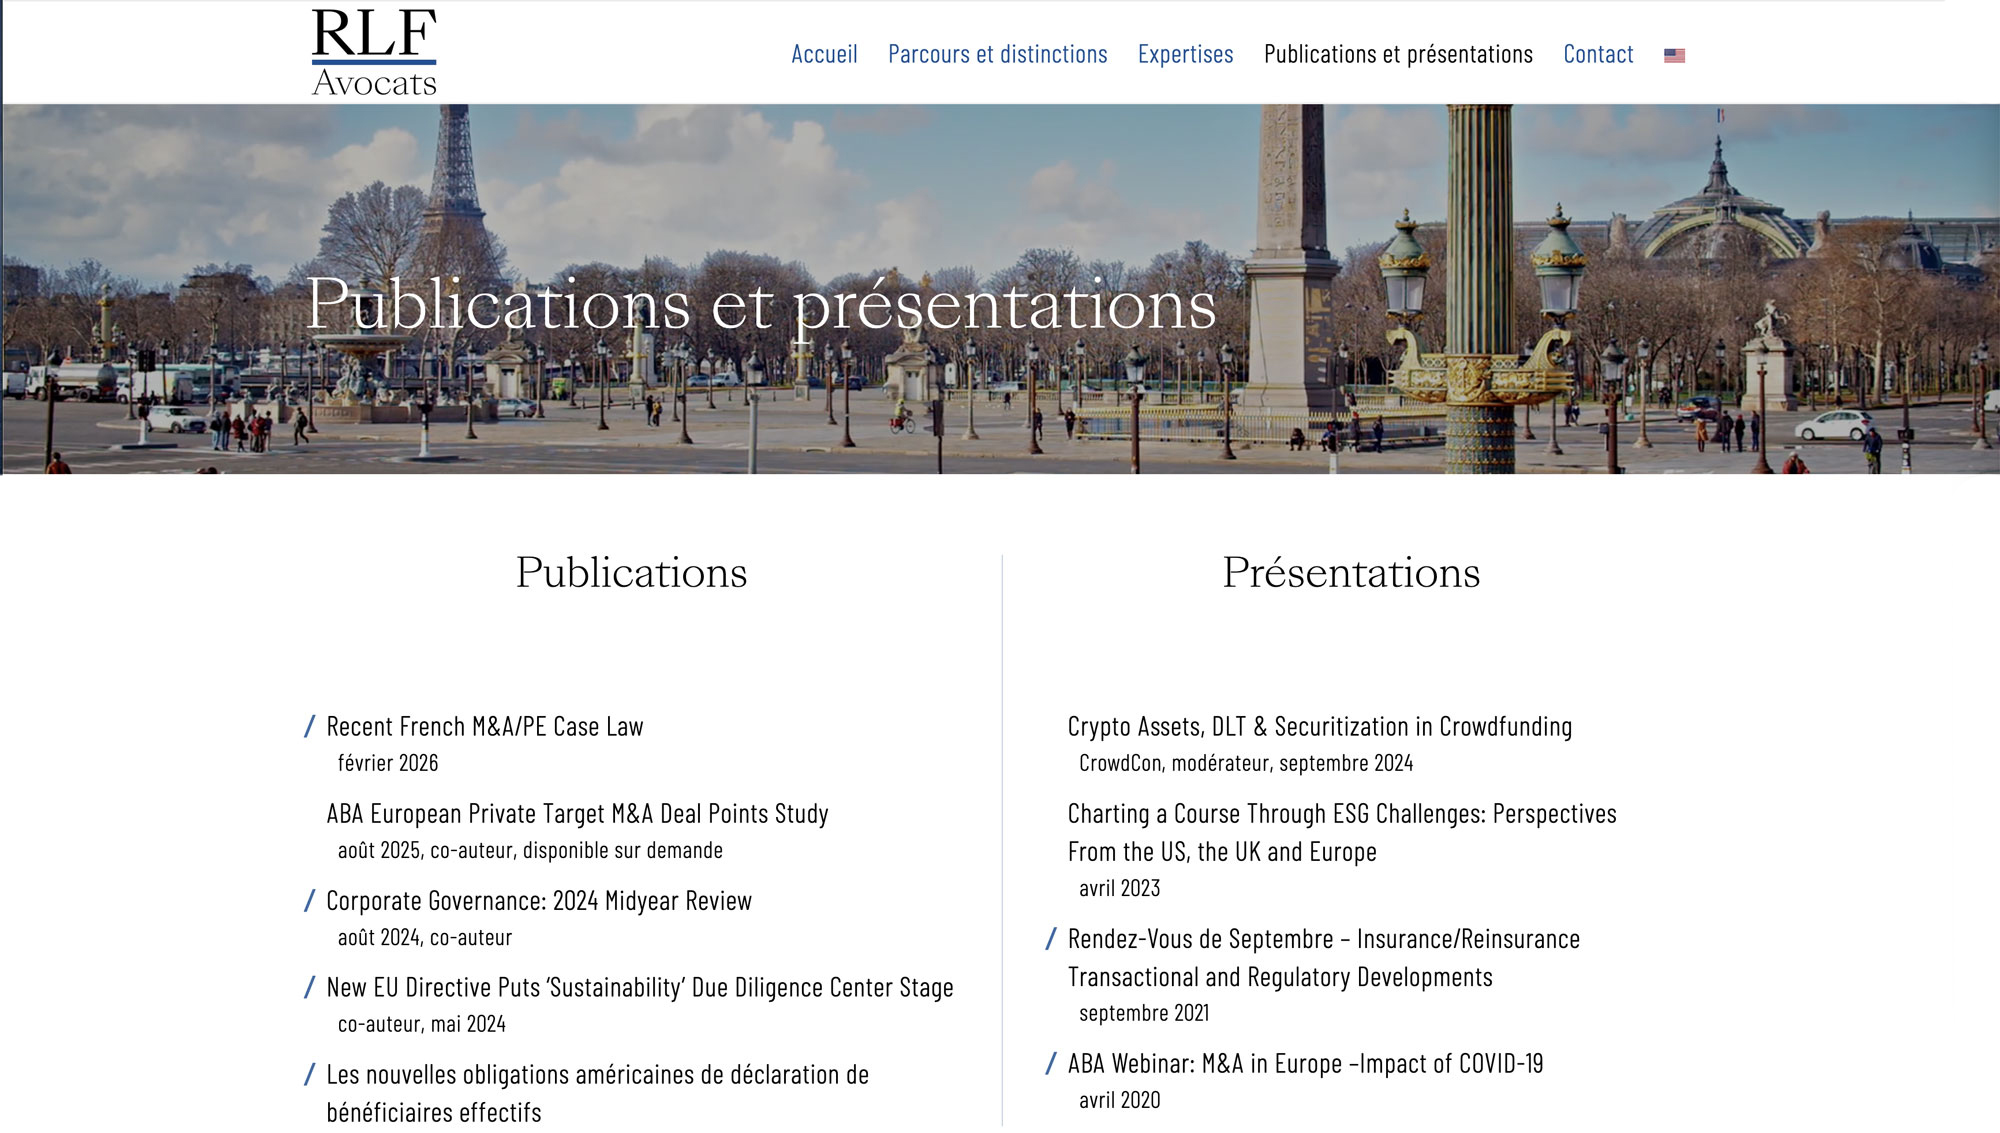
Task: Click slash icon beside Rendez-Vous de Septembre
Action: [1051, 939]
